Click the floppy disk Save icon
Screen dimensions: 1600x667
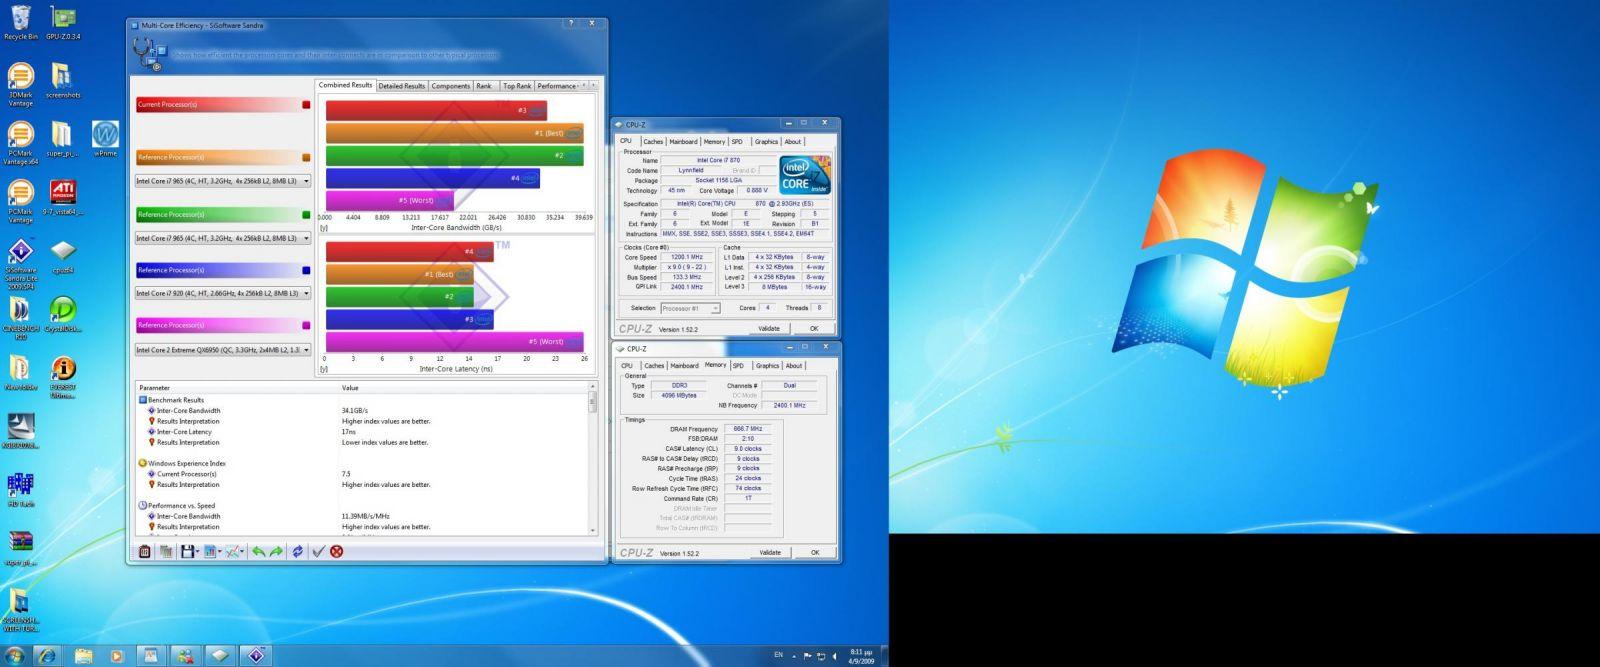tap(187, 551)
